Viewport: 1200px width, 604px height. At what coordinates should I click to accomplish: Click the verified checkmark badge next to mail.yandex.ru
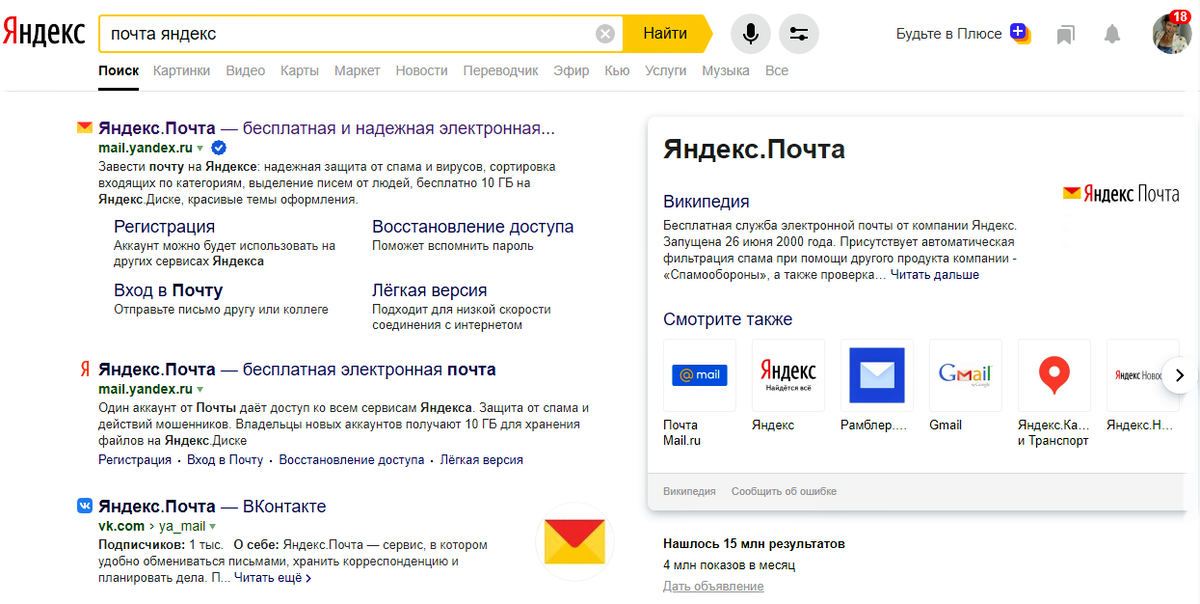pyautogui.click(x=218, y=148)
